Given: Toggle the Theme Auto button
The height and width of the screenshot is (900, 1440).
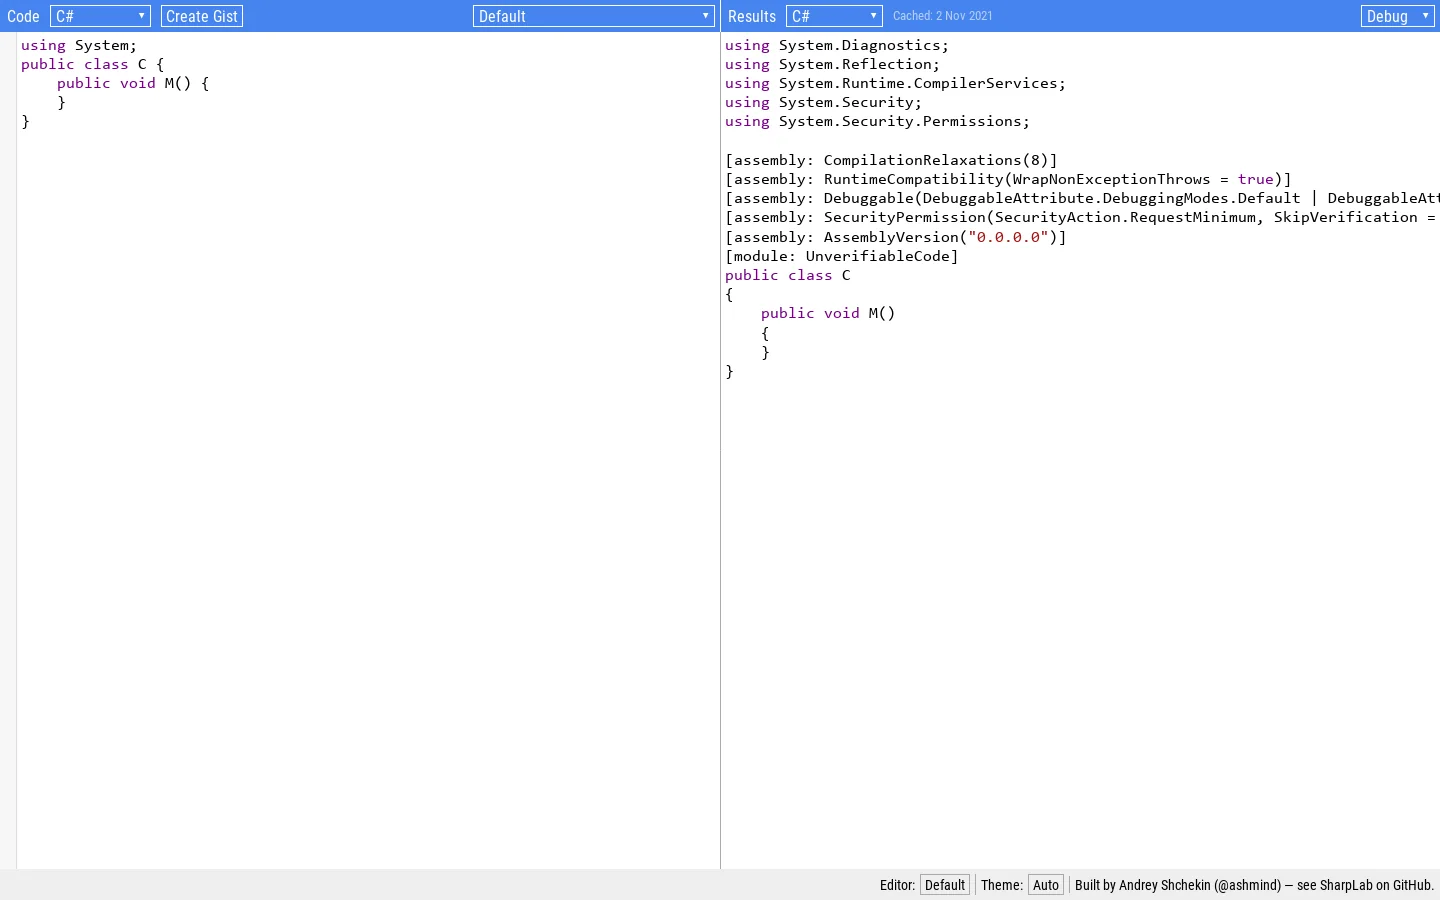Looking at the screenshot, I should click(1046, 885).
